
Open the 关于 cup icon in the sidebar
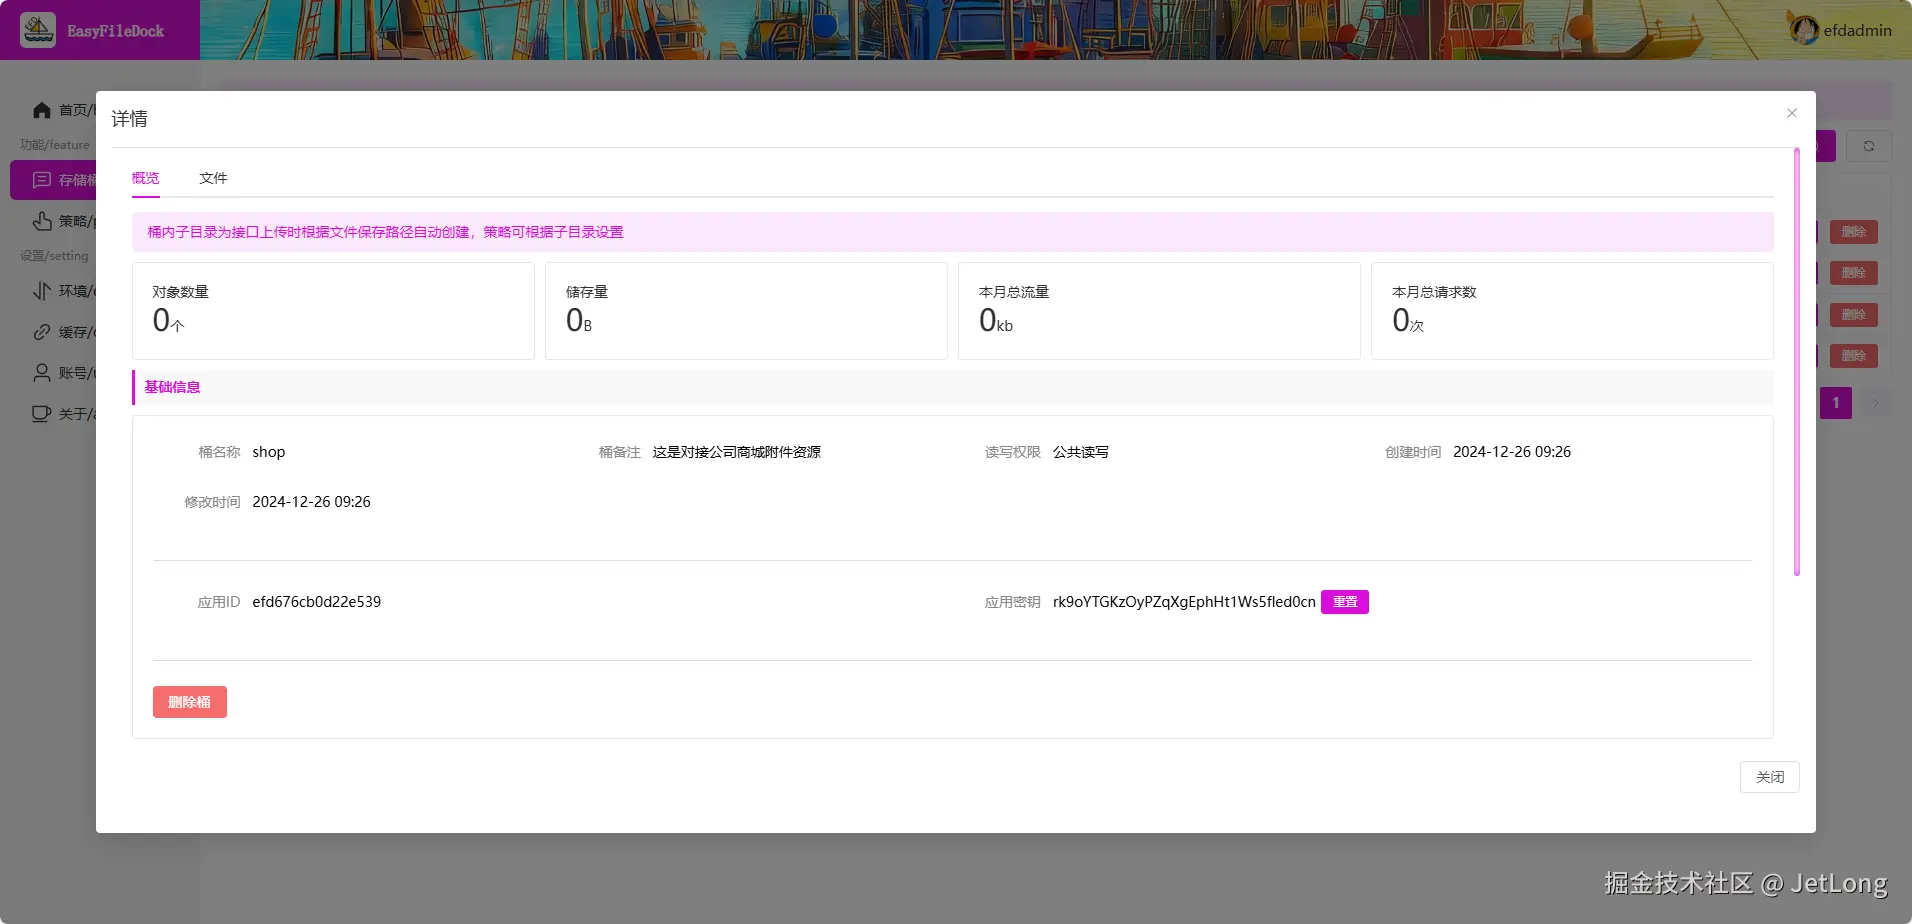tap(42, 414)
